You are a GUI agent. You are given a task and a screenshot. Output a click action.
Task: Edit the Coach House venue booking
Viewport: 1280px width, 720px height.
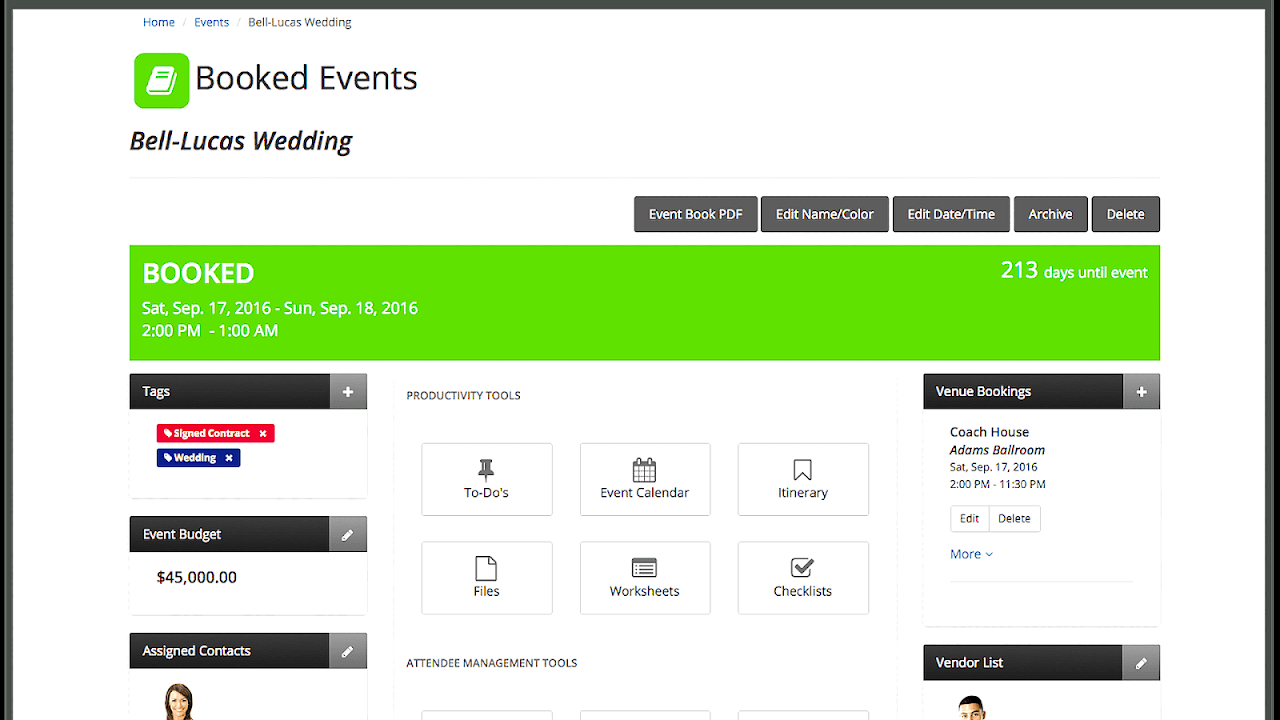969,518
